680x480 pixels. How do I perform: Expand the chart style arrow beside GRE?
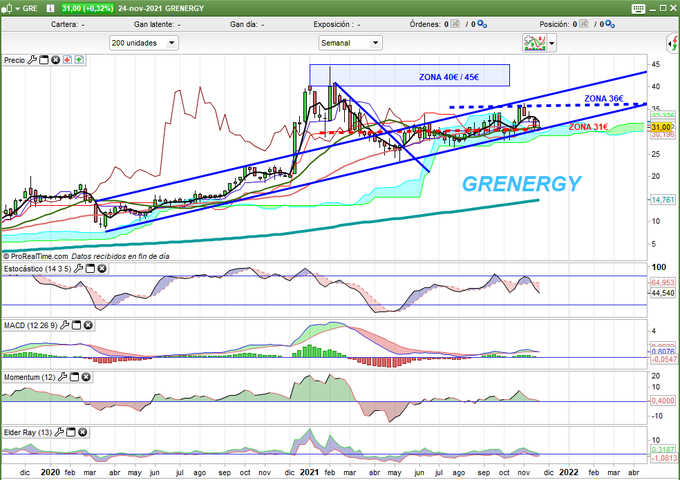click(x=18, y=9)
